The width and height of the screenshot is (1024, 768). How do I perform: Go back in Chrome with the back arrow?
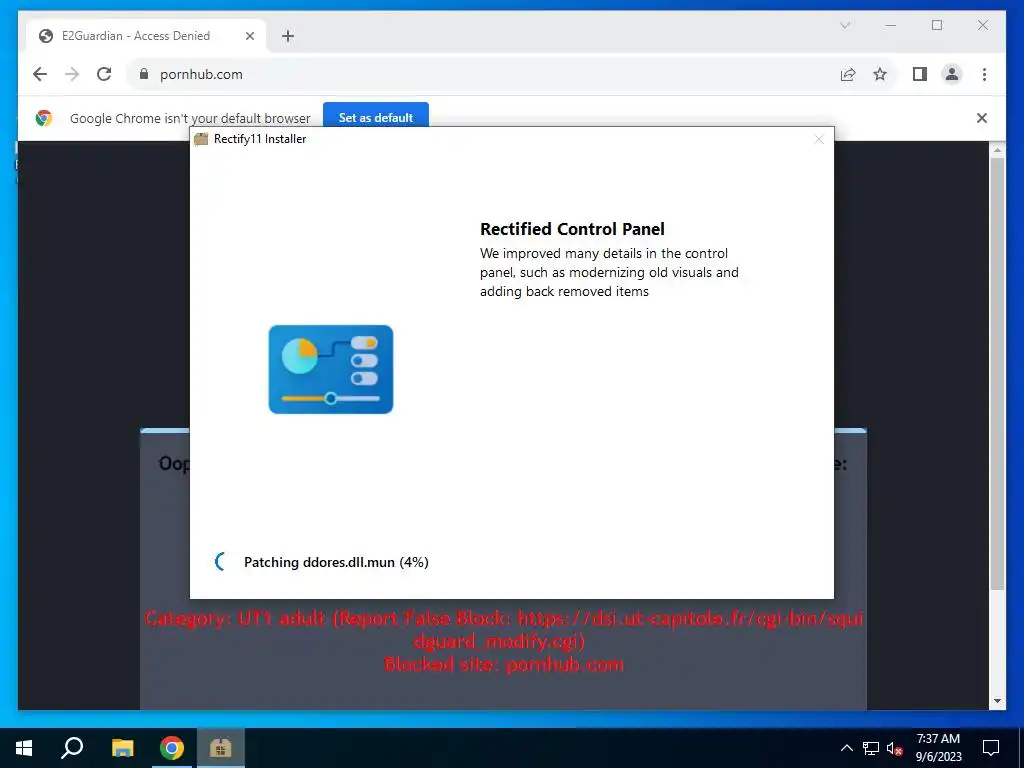40,74
